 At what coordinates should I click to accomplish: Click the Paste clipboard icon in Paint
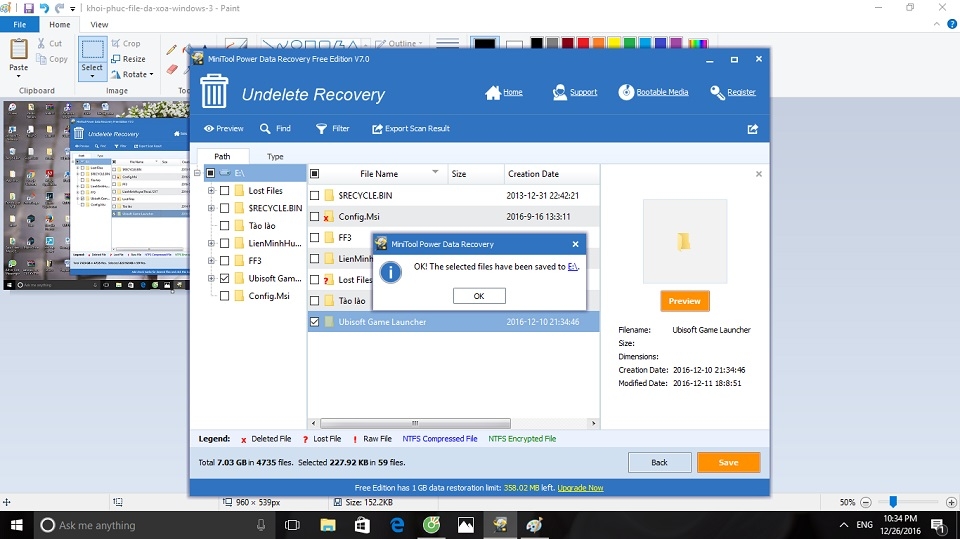pos(18,49)
